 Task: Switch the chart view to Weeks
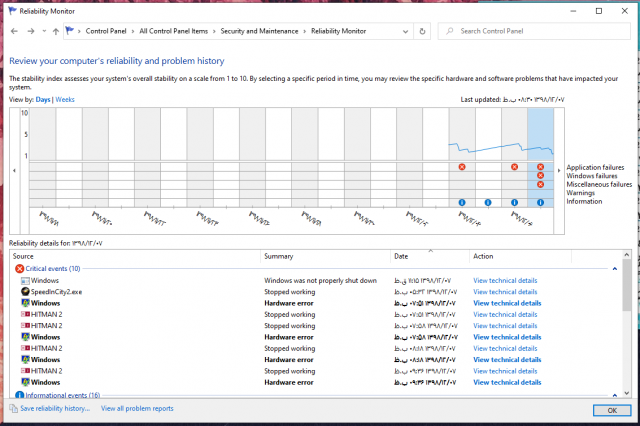[x=65, y=100]
